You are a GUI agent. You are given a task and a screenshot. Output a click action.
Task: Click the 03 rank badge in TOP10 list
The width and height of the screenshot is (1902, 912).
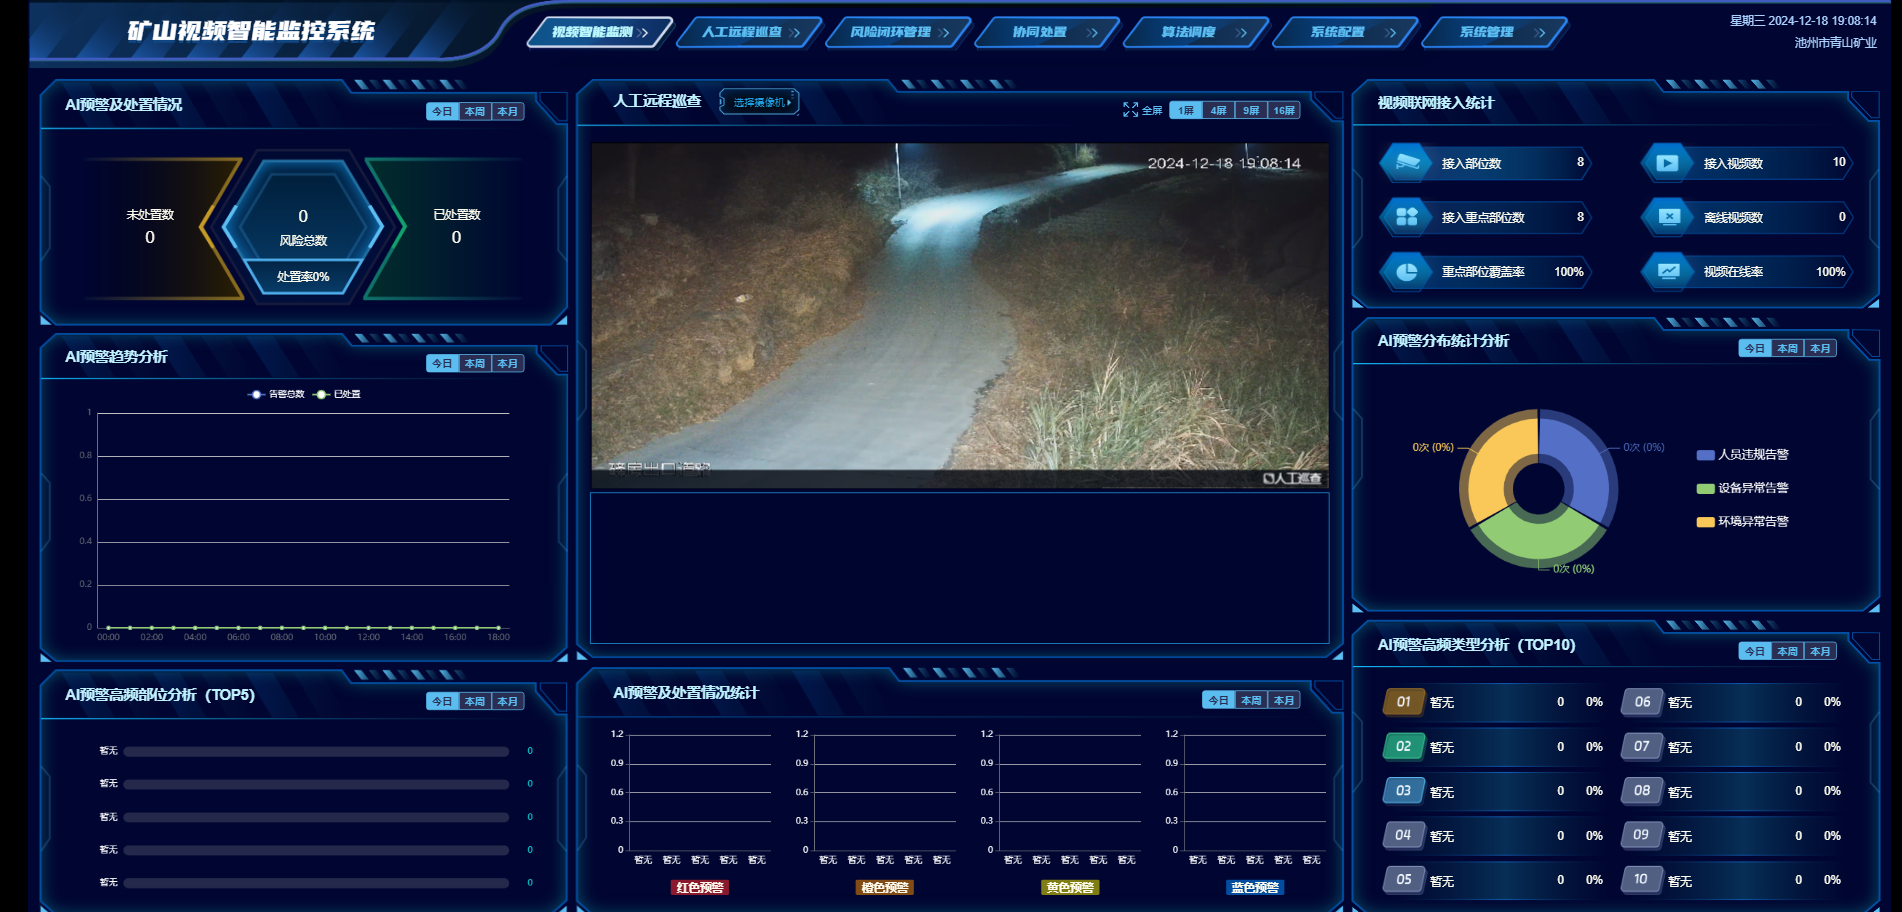coord(1404,791)
